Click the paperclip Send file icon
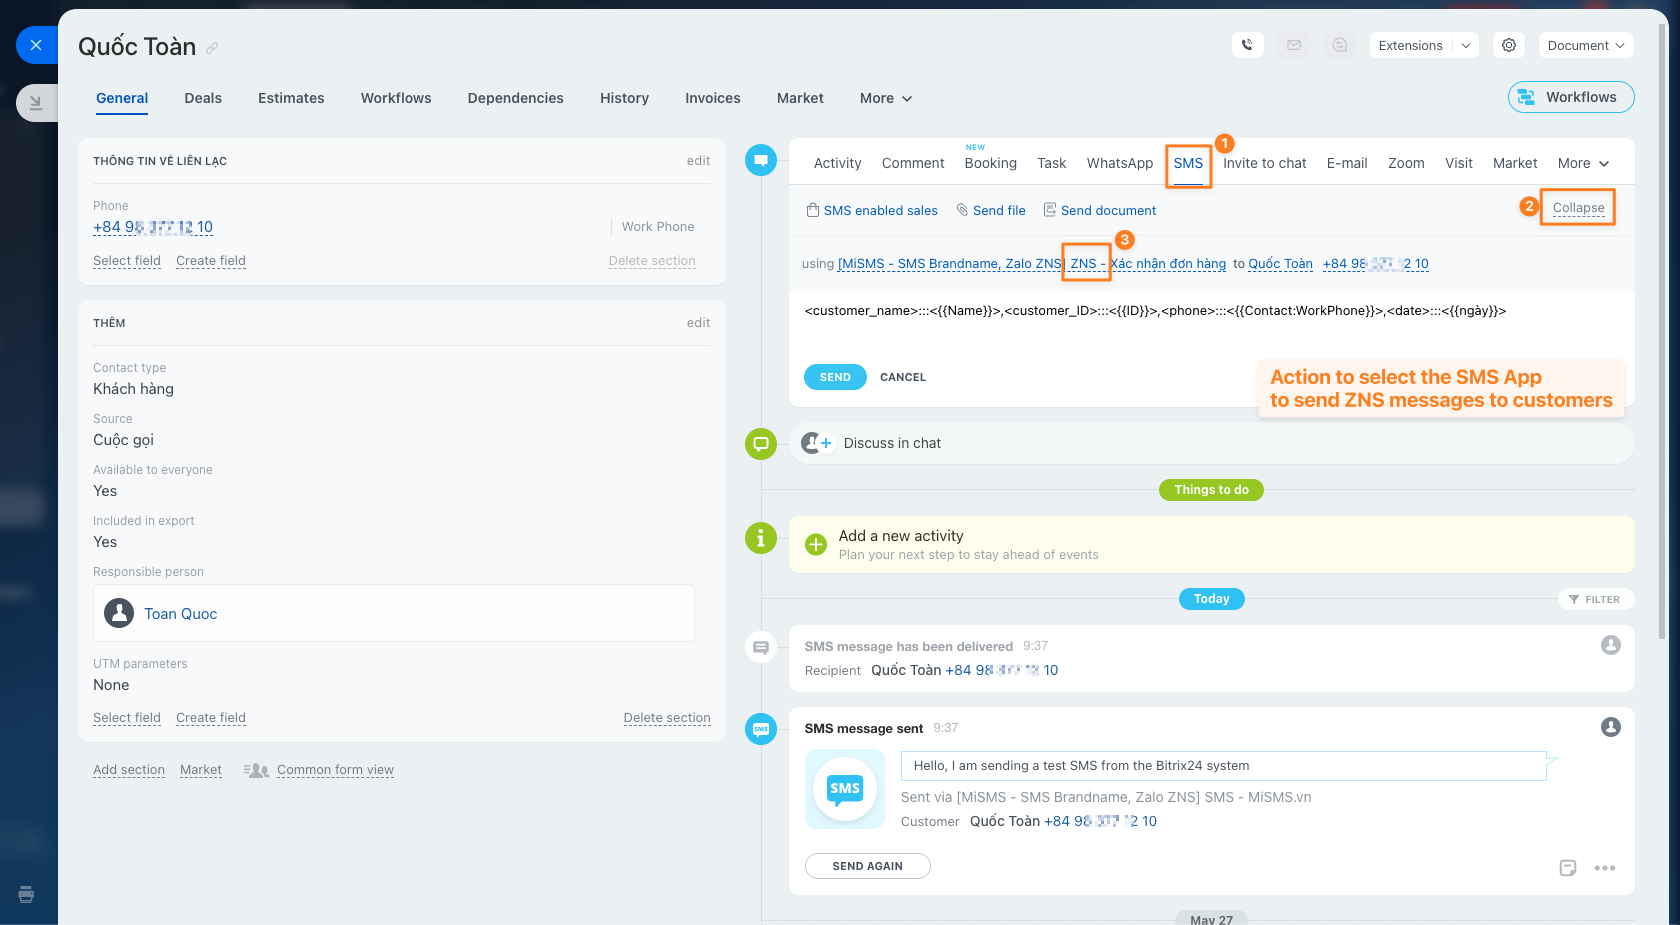This screenshot has width=1680, height=925. coord(962,210)
